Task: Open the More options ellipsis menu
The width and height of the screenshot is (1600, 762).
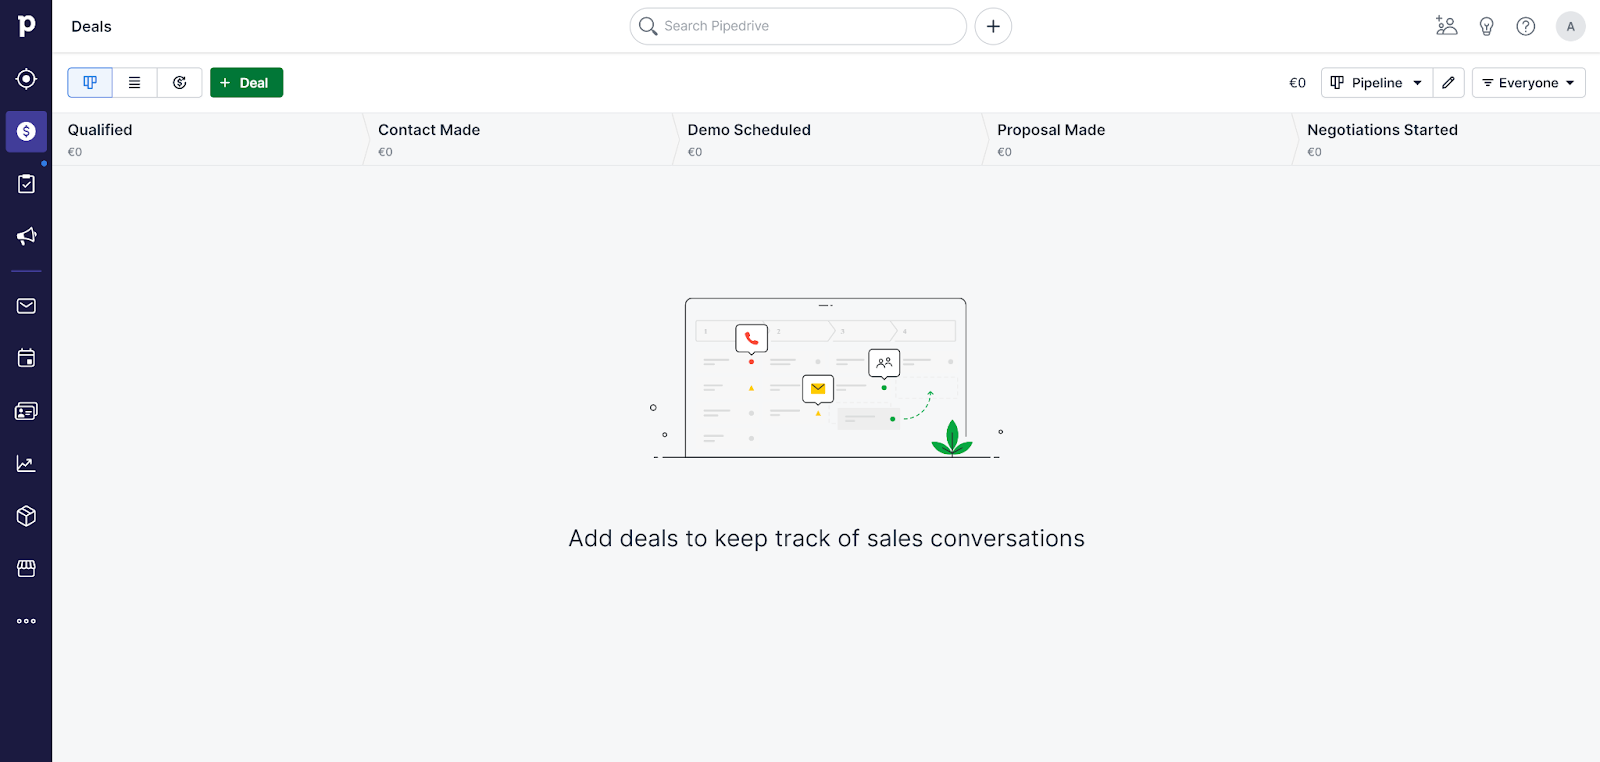Action: (26, 621)
